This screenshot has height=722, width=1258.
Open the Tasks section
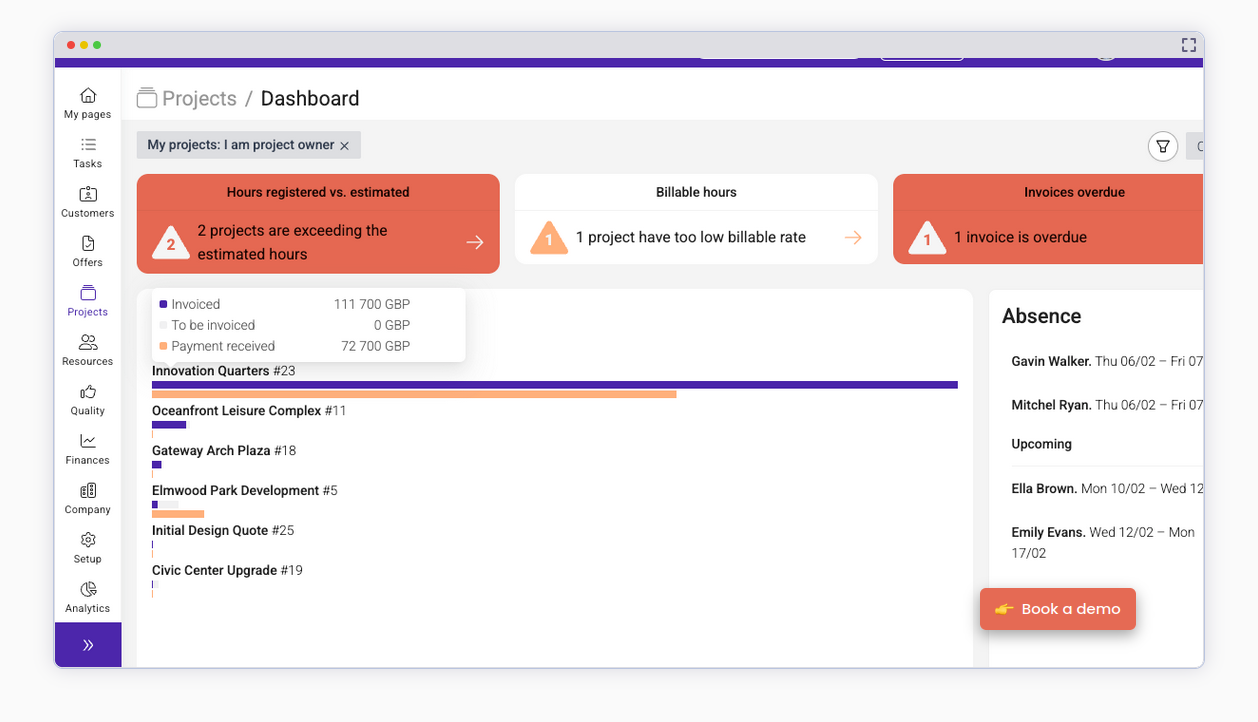point(87,152)
